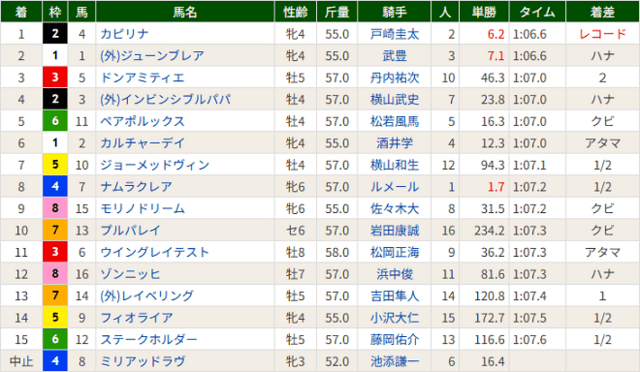The width and height of the screenshot is (640, 372).
Task: Open jockey link 酒井学
Action: (394, 143)
